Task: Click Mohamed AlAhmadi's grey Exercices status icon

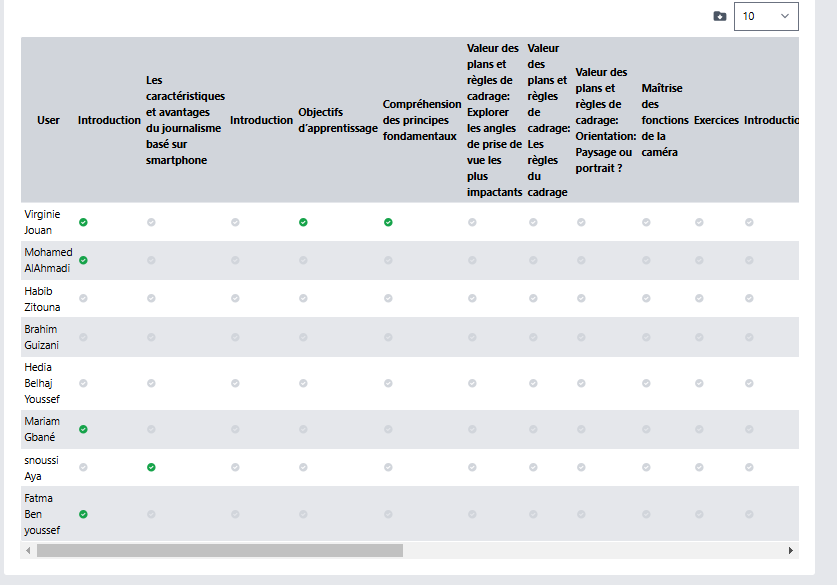Action: (x=699, y=260)
